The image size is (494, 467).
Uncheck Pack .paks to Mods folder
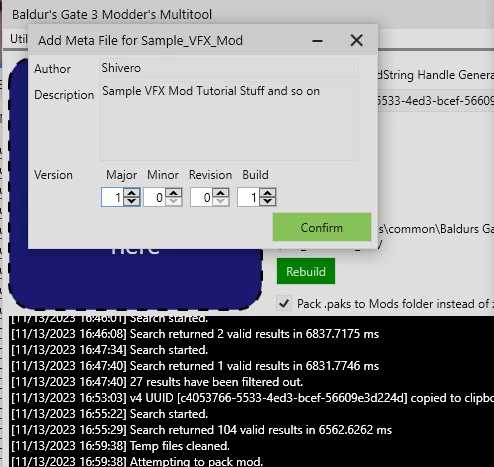click(x=284, y=303)
